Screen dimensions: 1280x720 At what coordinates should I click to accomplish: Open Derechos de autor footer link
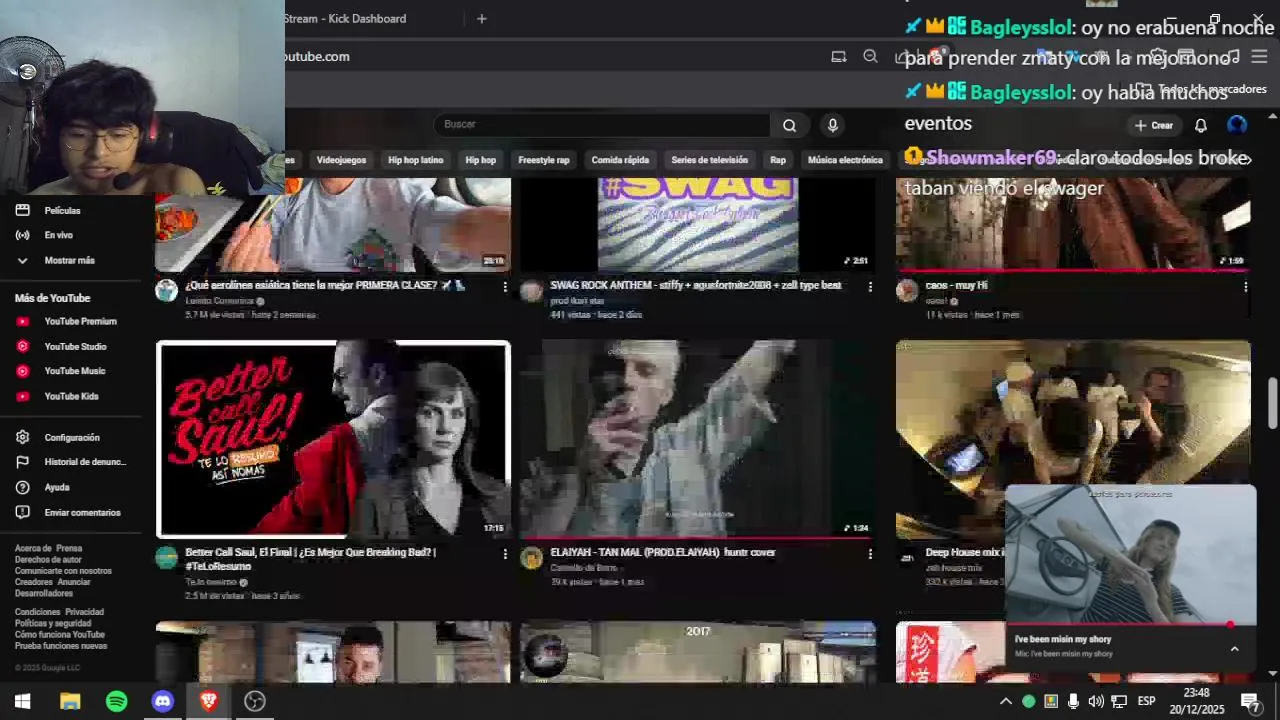pos(48,560)
